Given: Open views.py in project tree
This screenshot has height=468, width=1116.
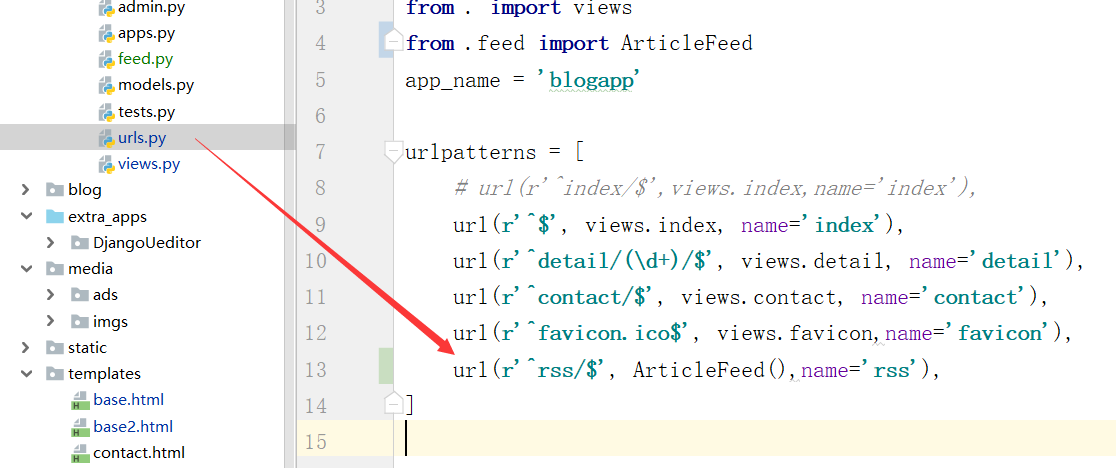Looking at the screenshot, I should [149, 164].
